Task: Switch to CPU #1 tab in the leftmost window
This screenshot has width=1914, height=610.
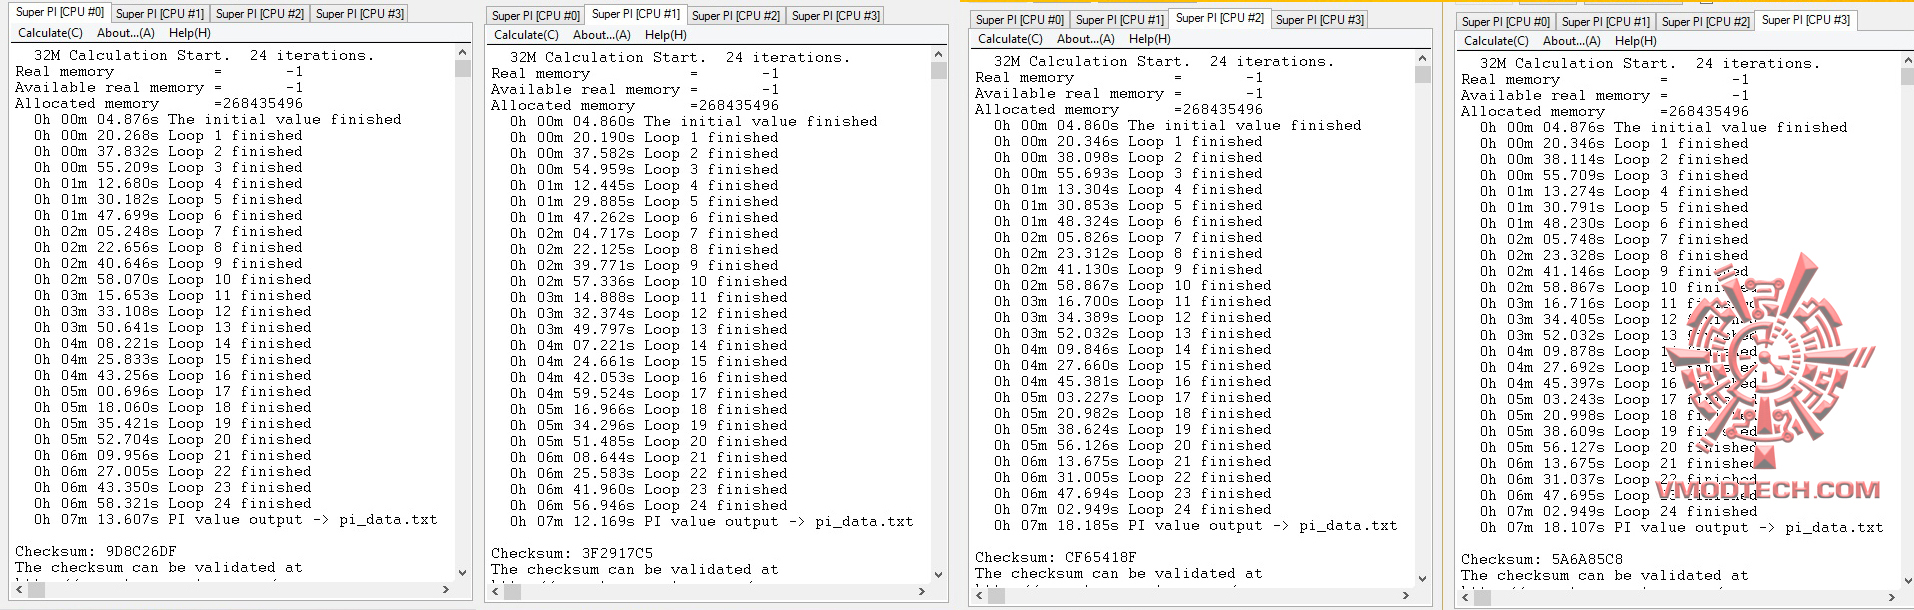Action: point(160,14)
